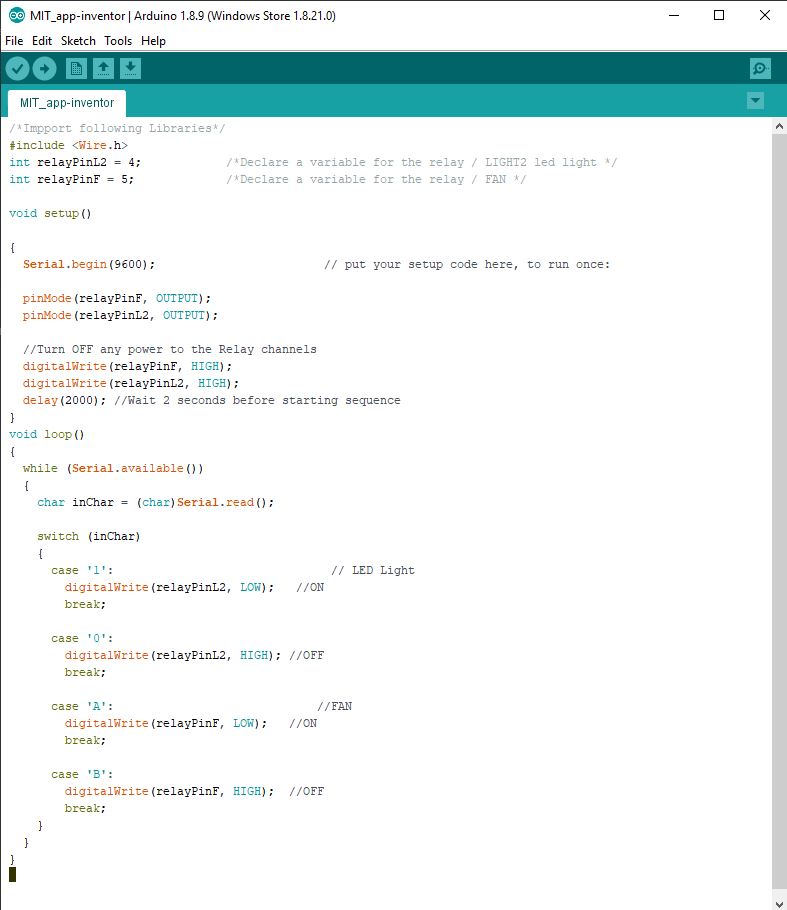
Task: Click the editor scrollbar up arrow
Action: pos(779,126)
